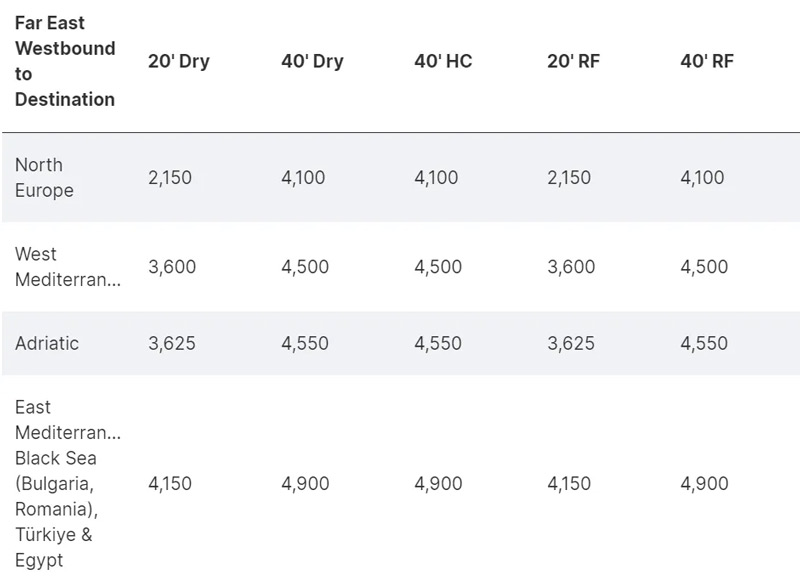Click North Europe 20' Dry value 2,150
Image resolution: width=800 pixels, height=578 pixels.
(170, 178)
